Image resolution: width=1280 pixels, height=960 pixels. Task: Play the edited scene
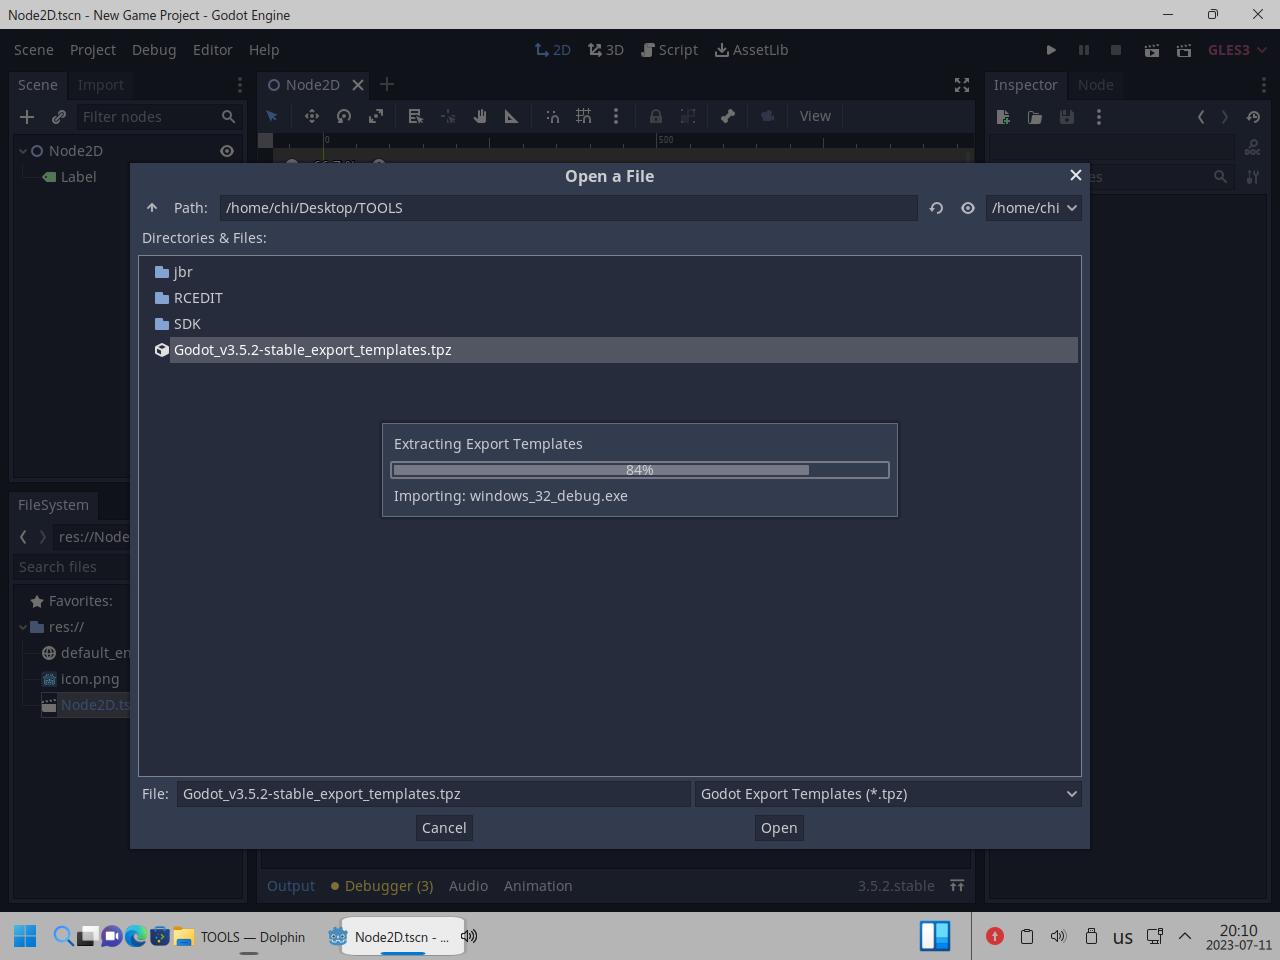pos(1152,50)
